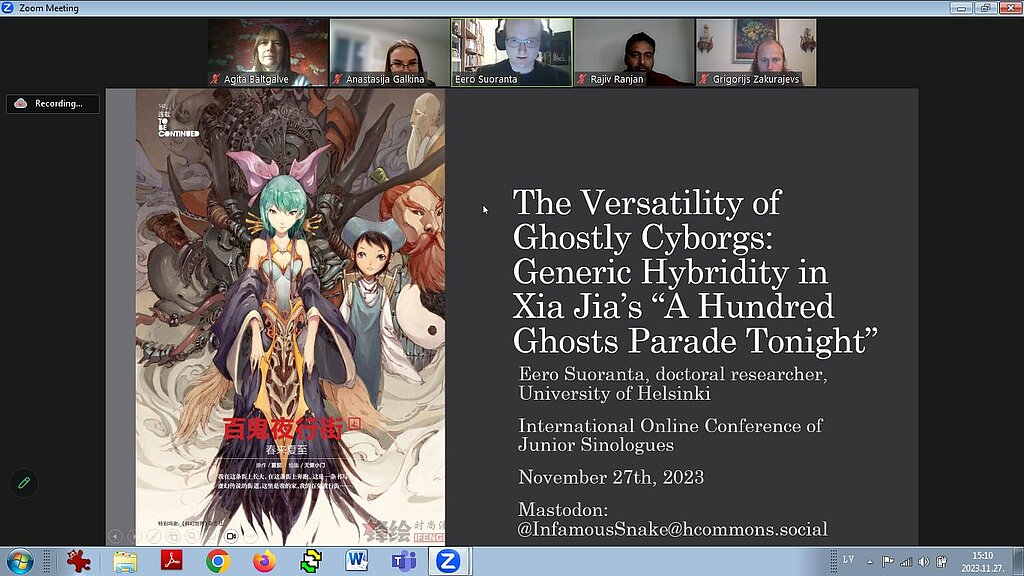Click the red Chinese poster title 百鬼夜行街
Image resolution: width=1024 pixels, height=576 pixels.
(x=283, y=429)
